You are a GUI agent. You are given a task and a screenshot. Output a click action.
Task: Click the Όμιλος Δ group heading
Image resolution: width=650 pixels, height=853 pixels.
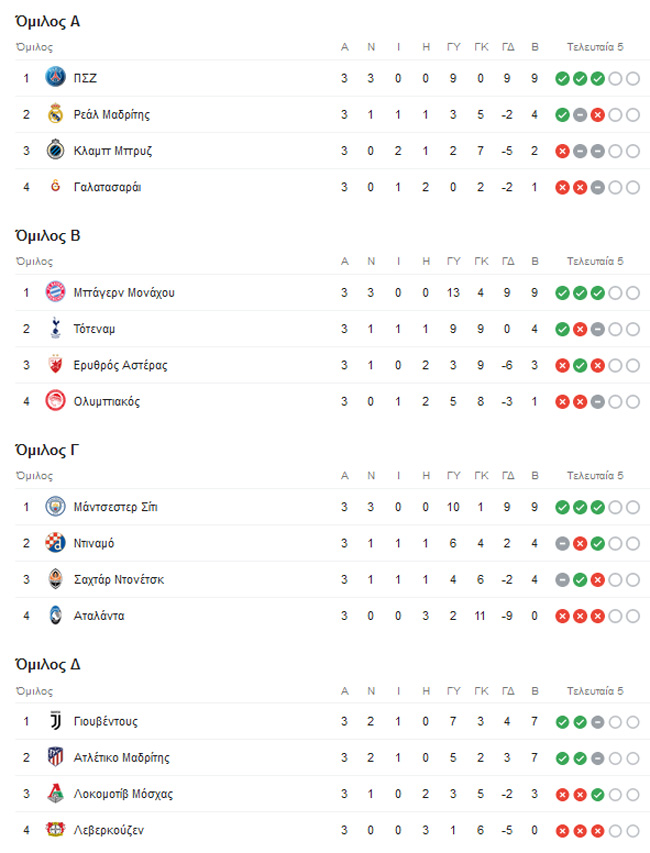[x=48, y=665]
